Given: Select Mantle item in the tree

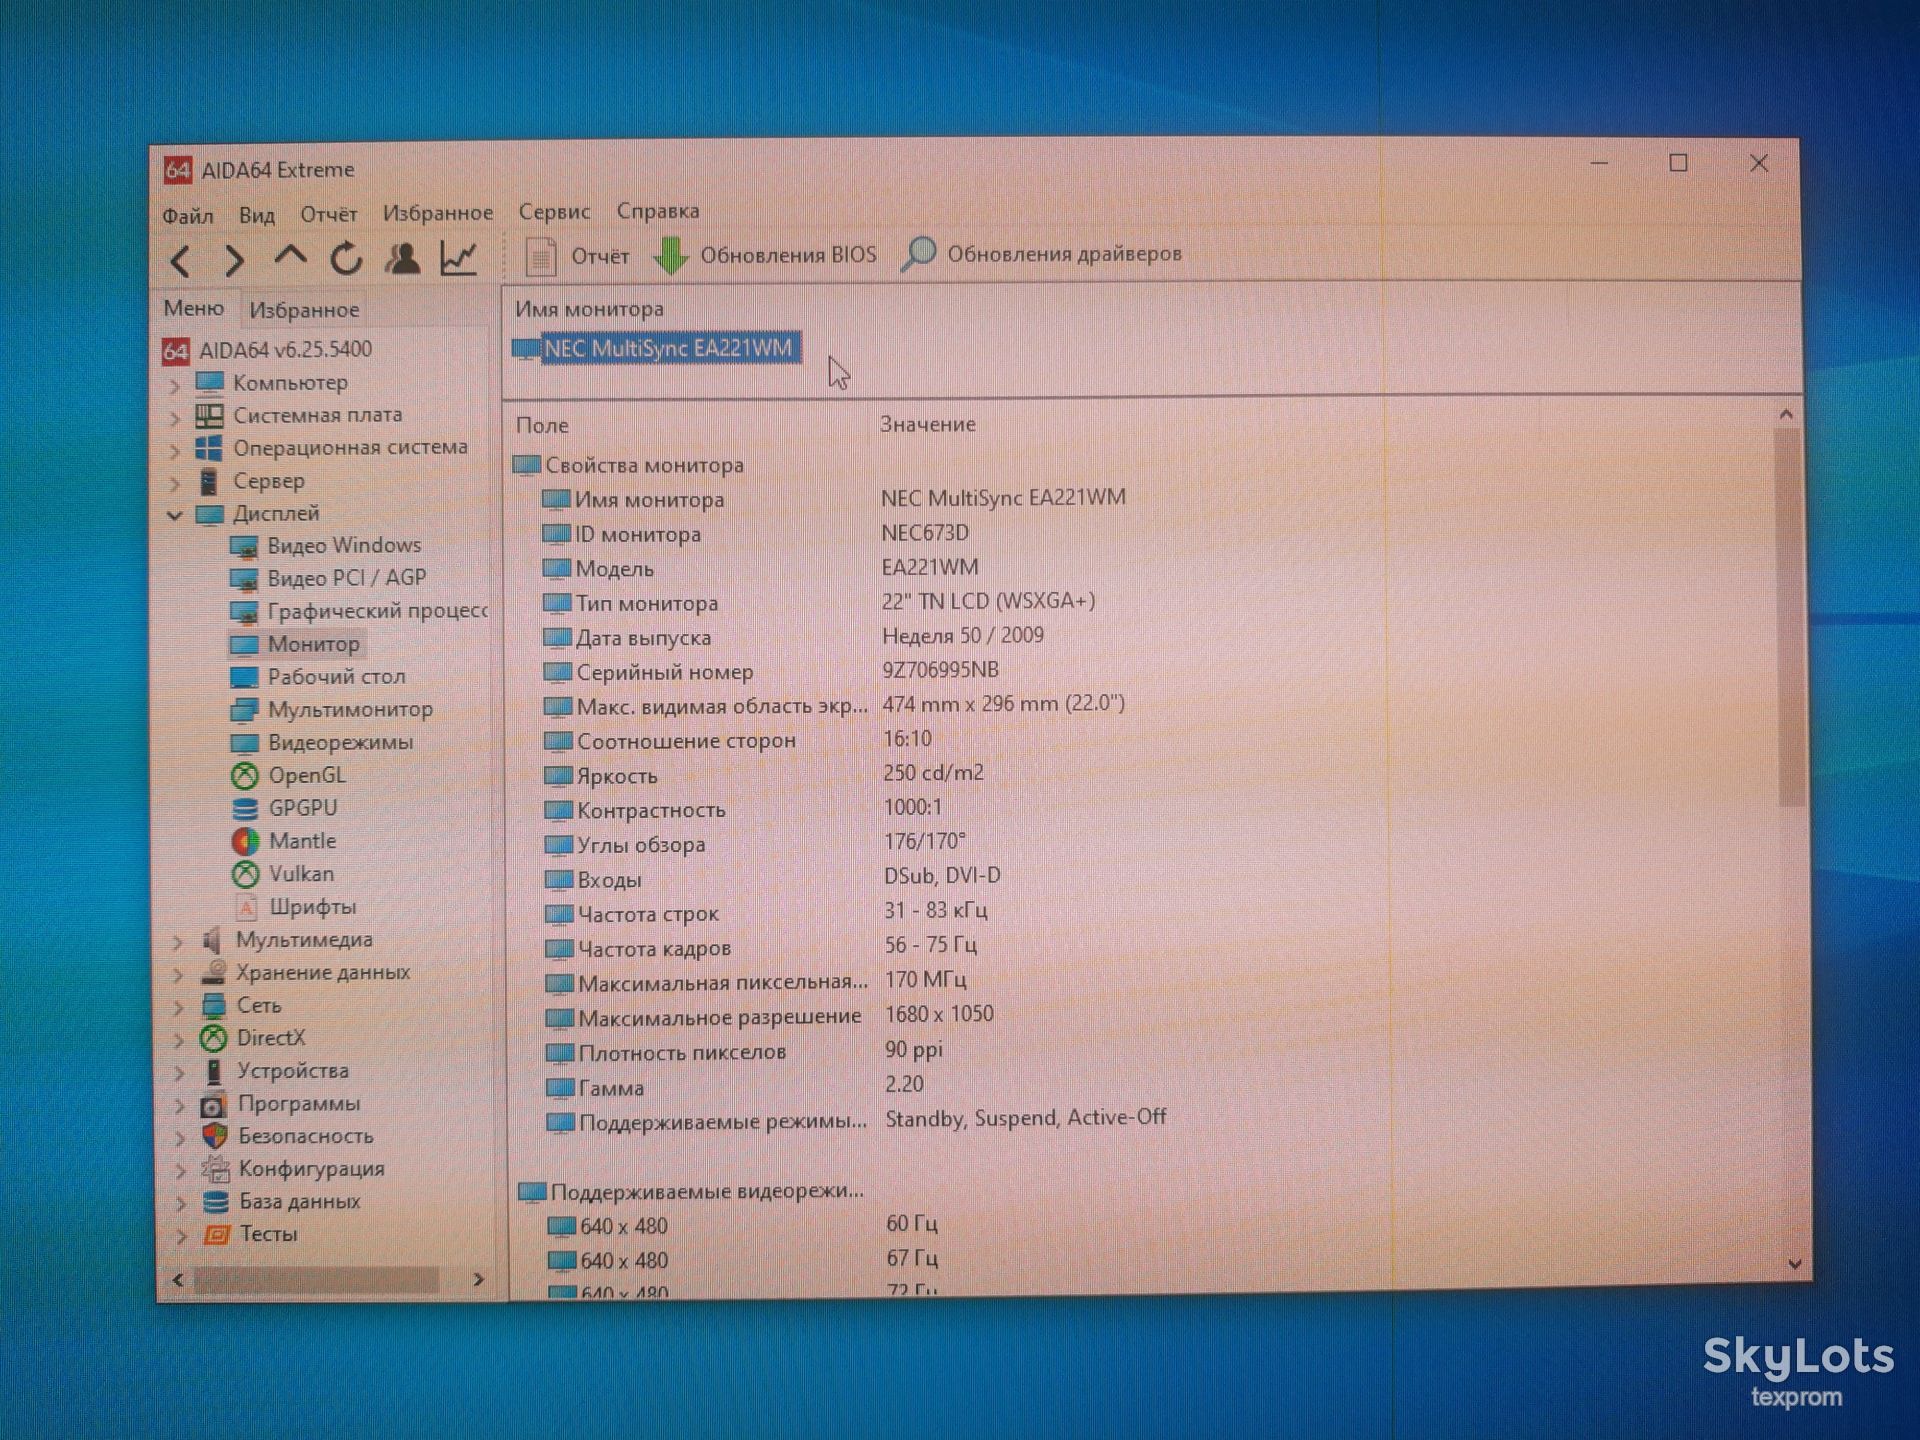Looking at the screenshot, I should tap(285, 841).
